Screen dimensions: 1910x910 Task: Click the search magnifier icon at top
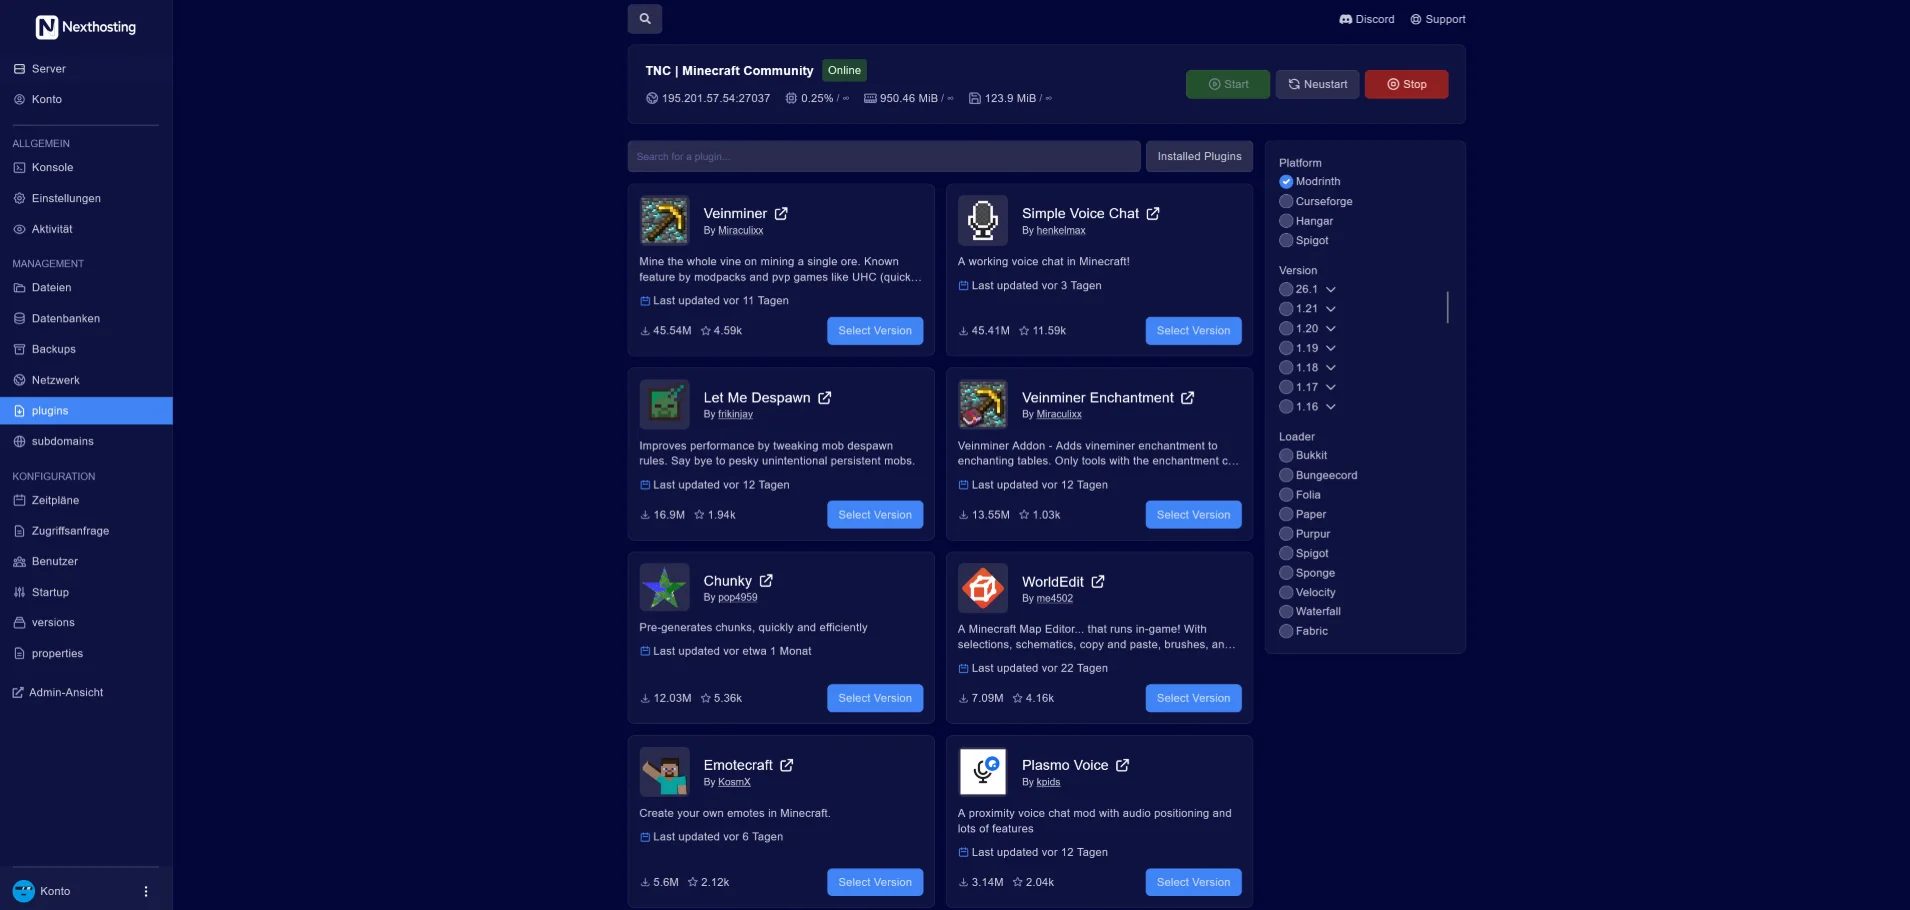(645, 18)
